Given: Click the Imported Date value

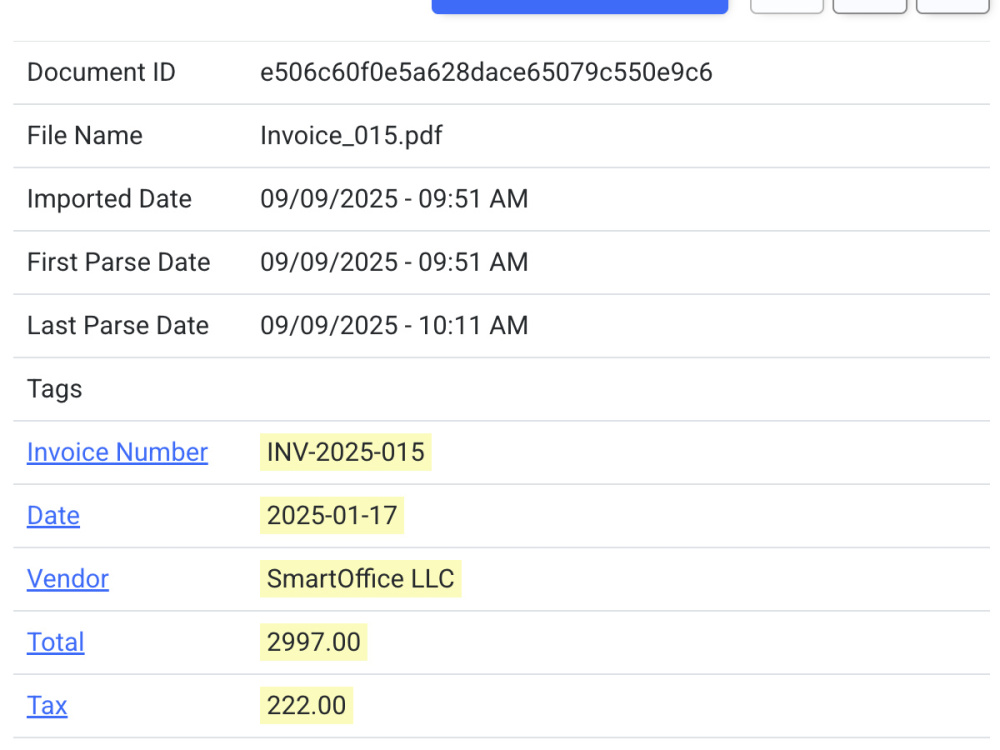Looking at the screenshot, I should point(394,199).
